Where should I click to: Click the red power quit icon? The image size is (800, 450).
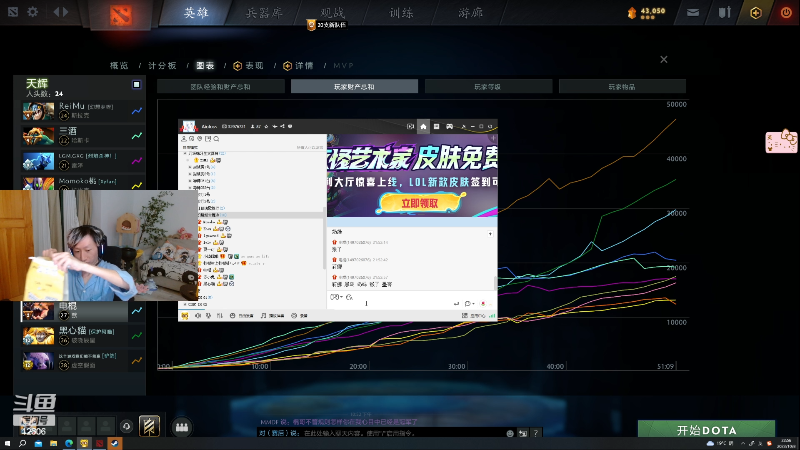coord(786,13)
